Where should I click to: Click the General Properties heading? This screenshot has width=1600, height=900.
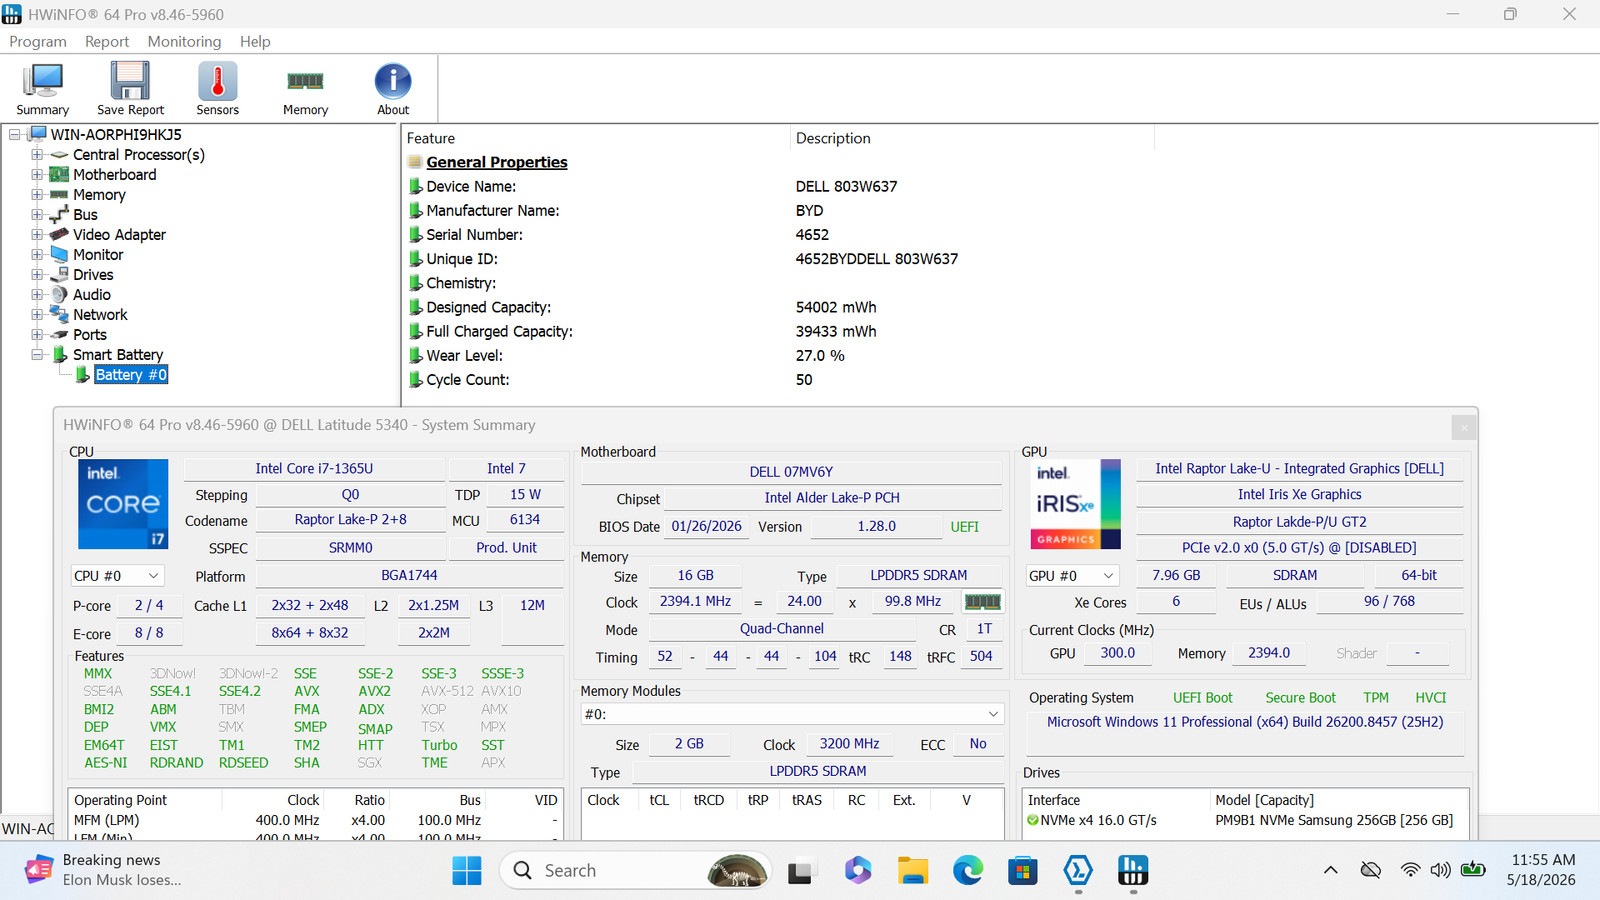(x=497, y=163)
